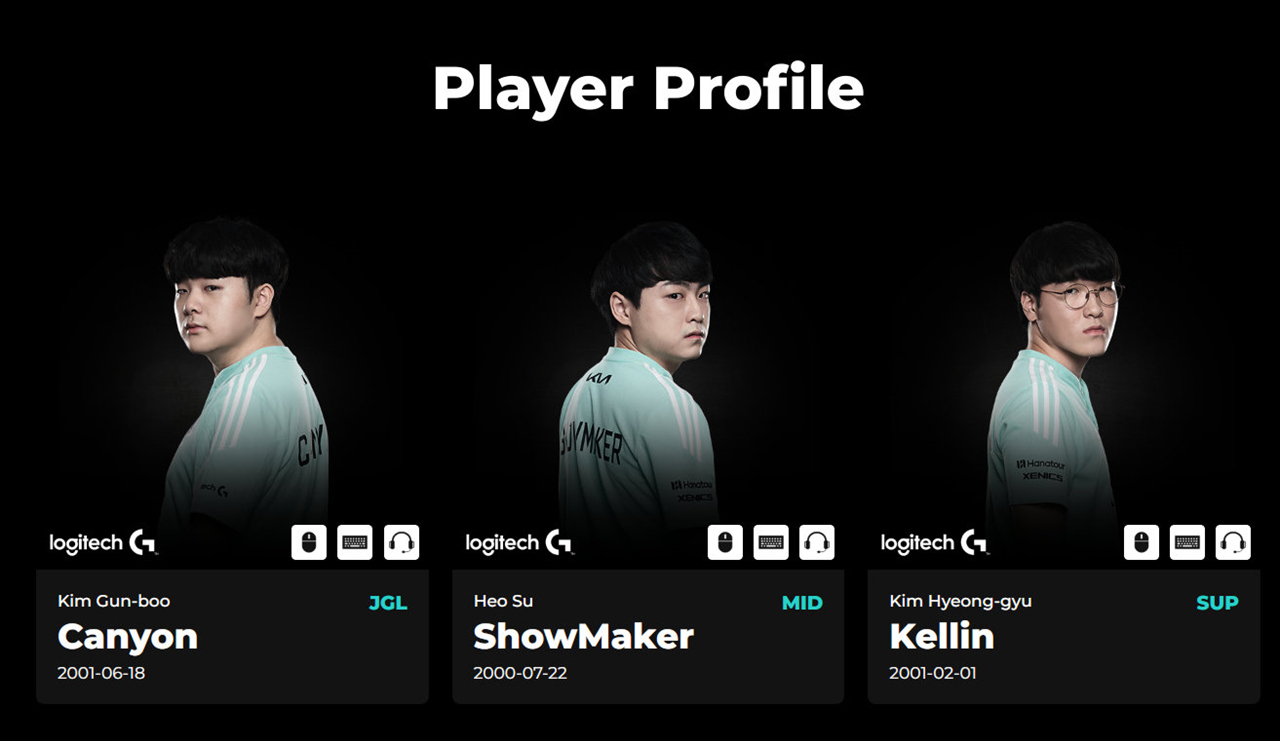Viewport: 1280px width, 741px height.
Task: Select Kellin's headset icon
Action: (x=1233, y=542)
